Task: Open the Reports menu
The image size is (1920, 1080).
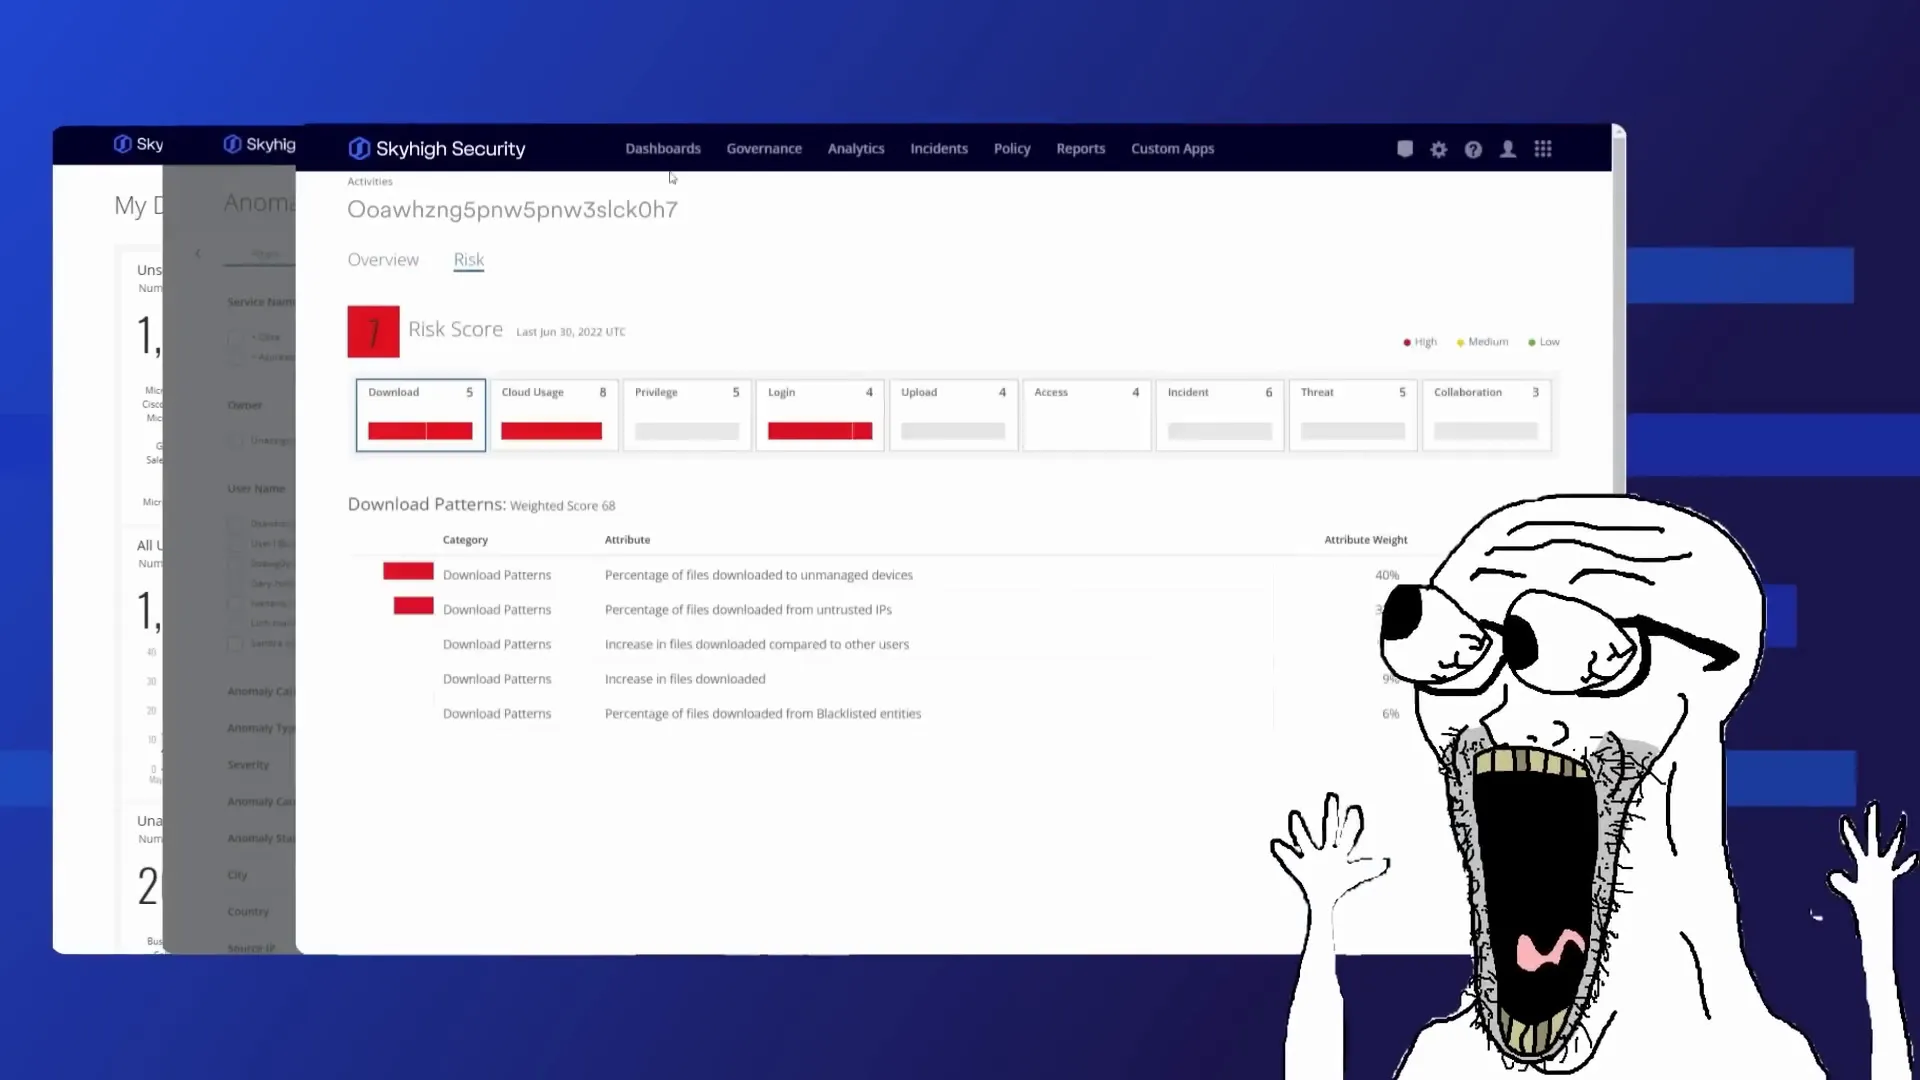Action: tap(1081, 148)
